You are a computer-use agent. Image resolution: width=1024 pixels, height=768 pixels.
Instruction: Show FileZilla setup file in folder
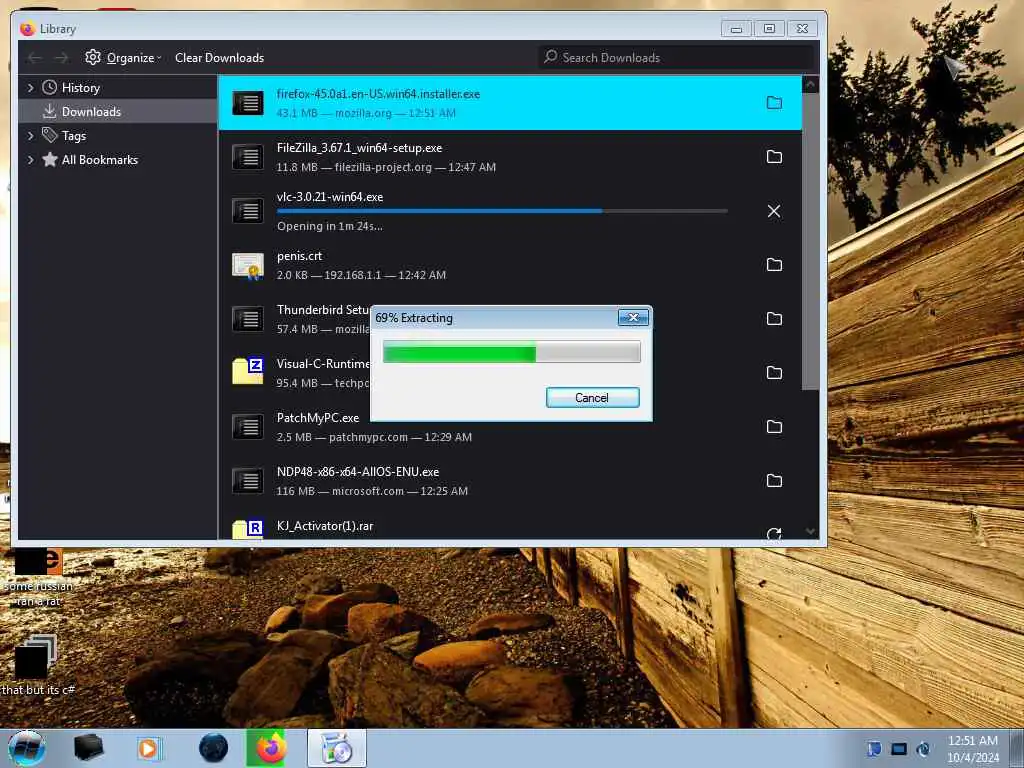774,157
